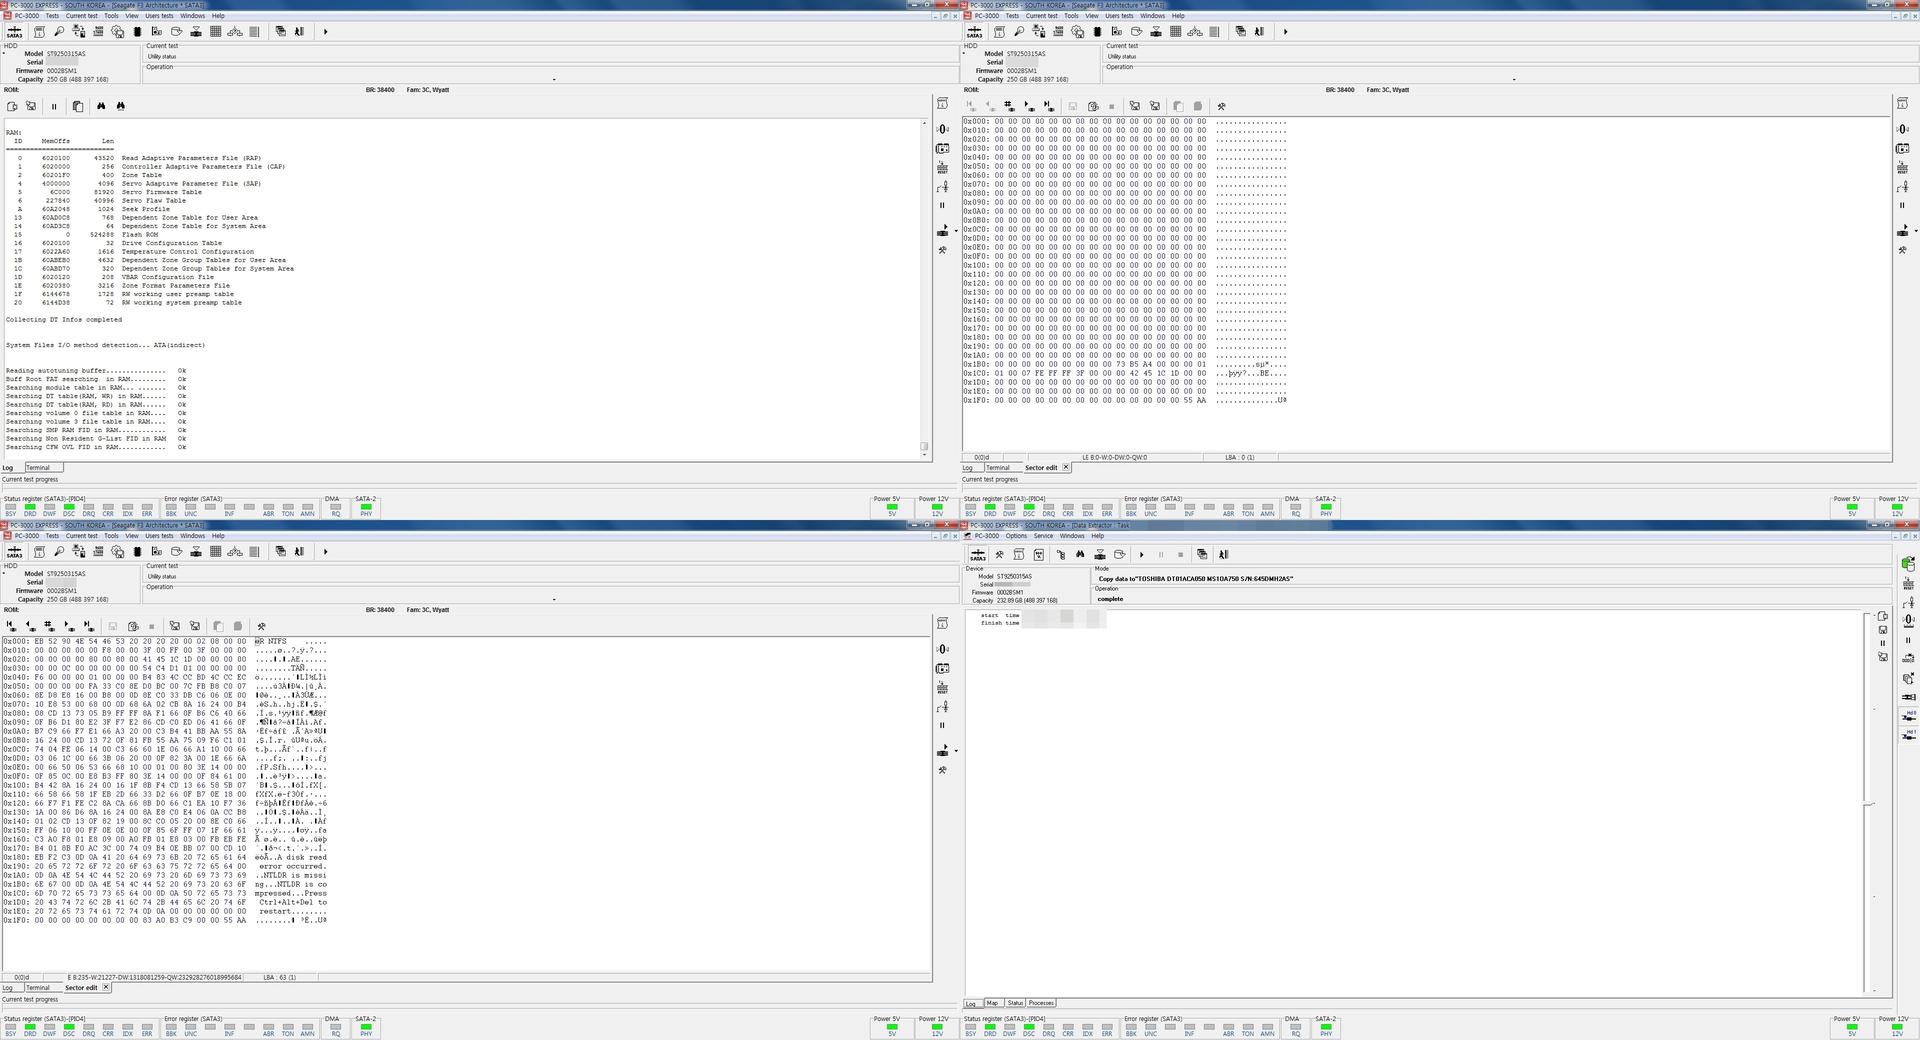Click the black cylinder icon in top-left toolbar
The image size is (1920, 1040).
tap(137, 32)
